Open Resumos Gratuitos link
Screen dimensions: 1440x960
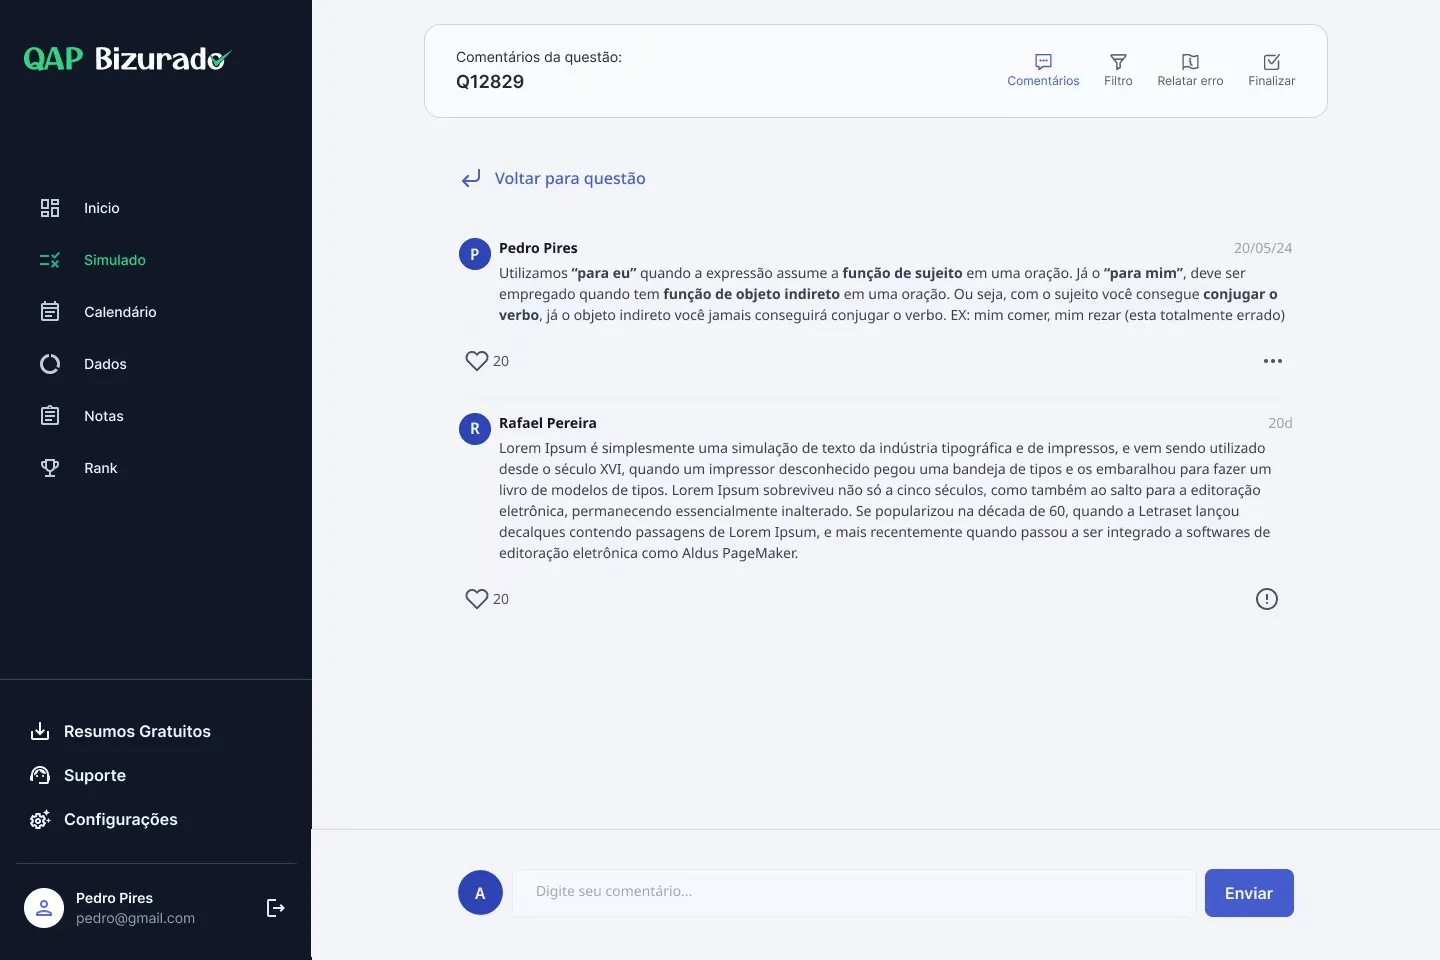tap(137, 731)
